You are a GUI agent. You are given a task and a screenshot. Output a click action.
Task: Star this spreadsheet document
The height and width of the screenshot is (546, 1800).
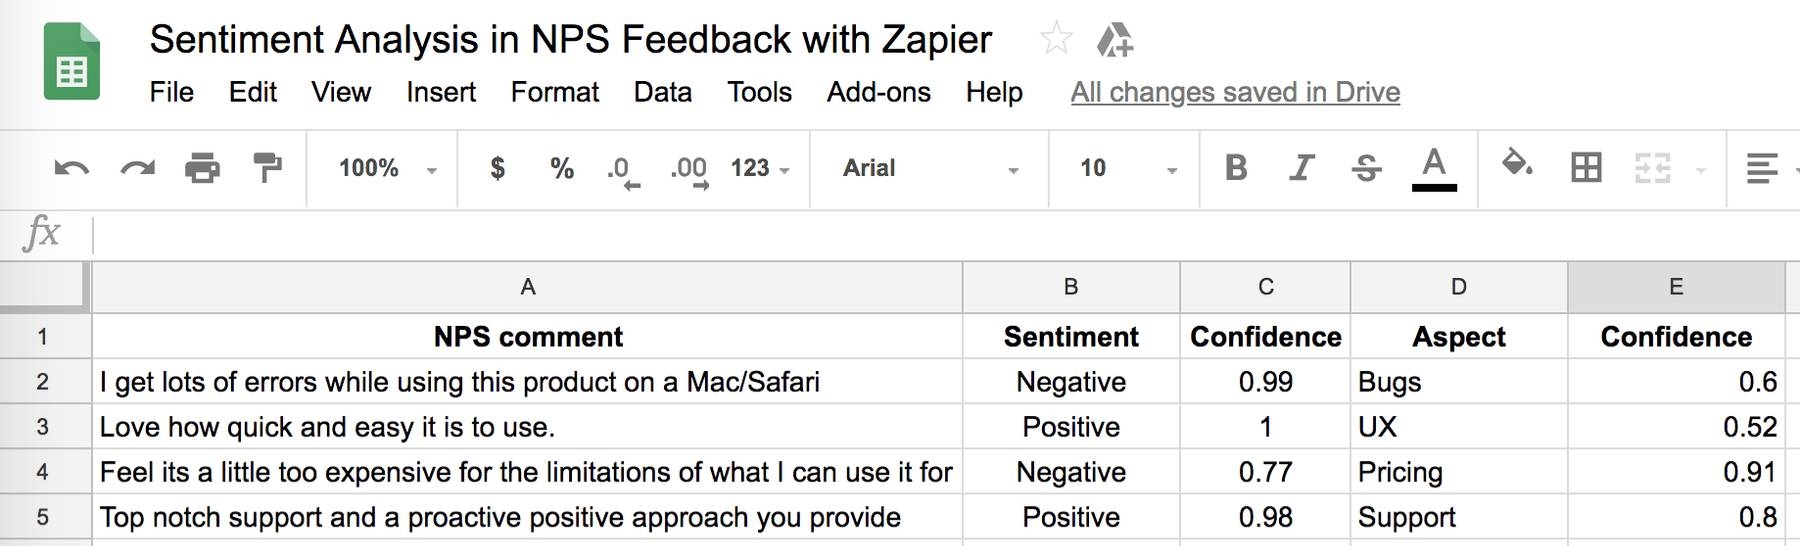(1056, 40)
